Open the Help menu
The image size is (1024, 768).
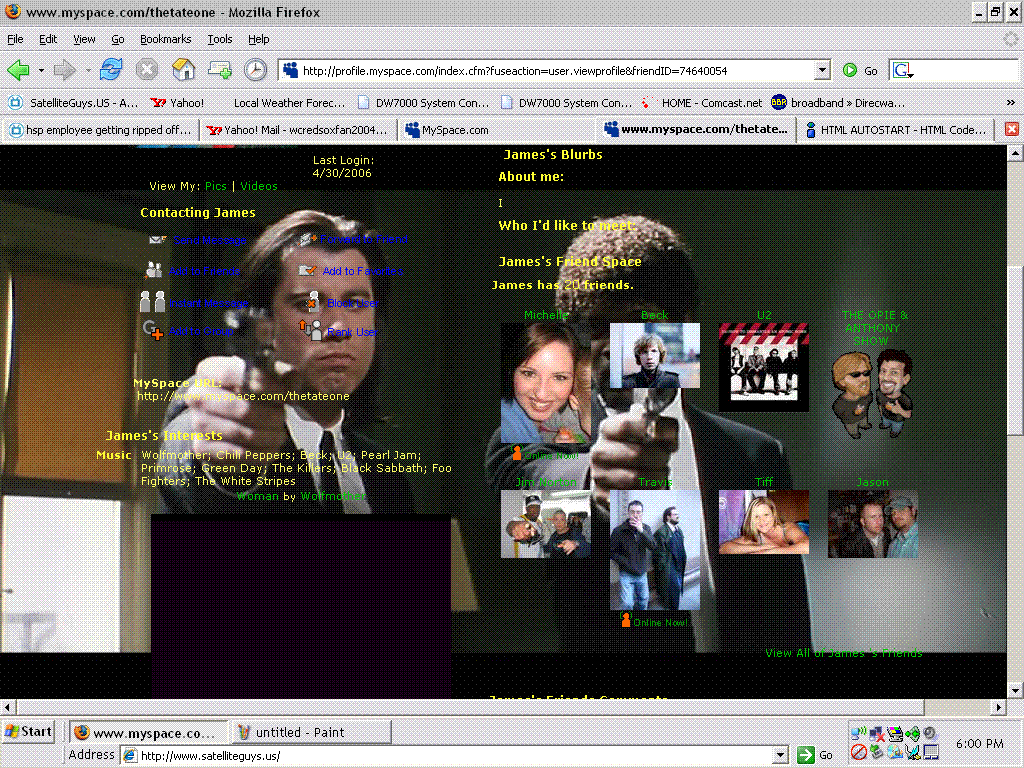point(259,39)
